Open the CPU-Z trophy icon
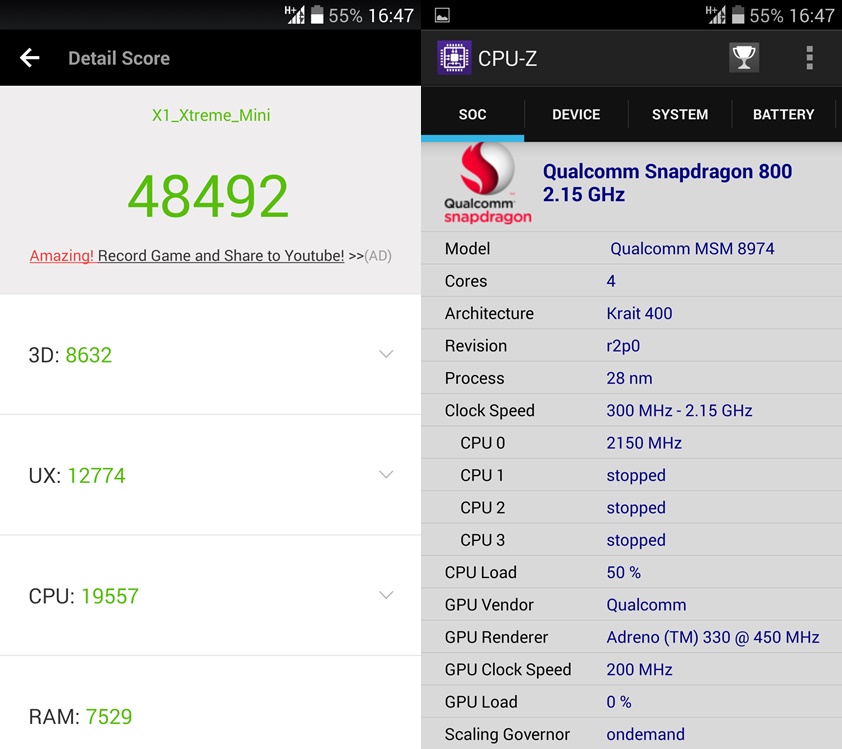842x749 pixels. (x=744, y=57)
